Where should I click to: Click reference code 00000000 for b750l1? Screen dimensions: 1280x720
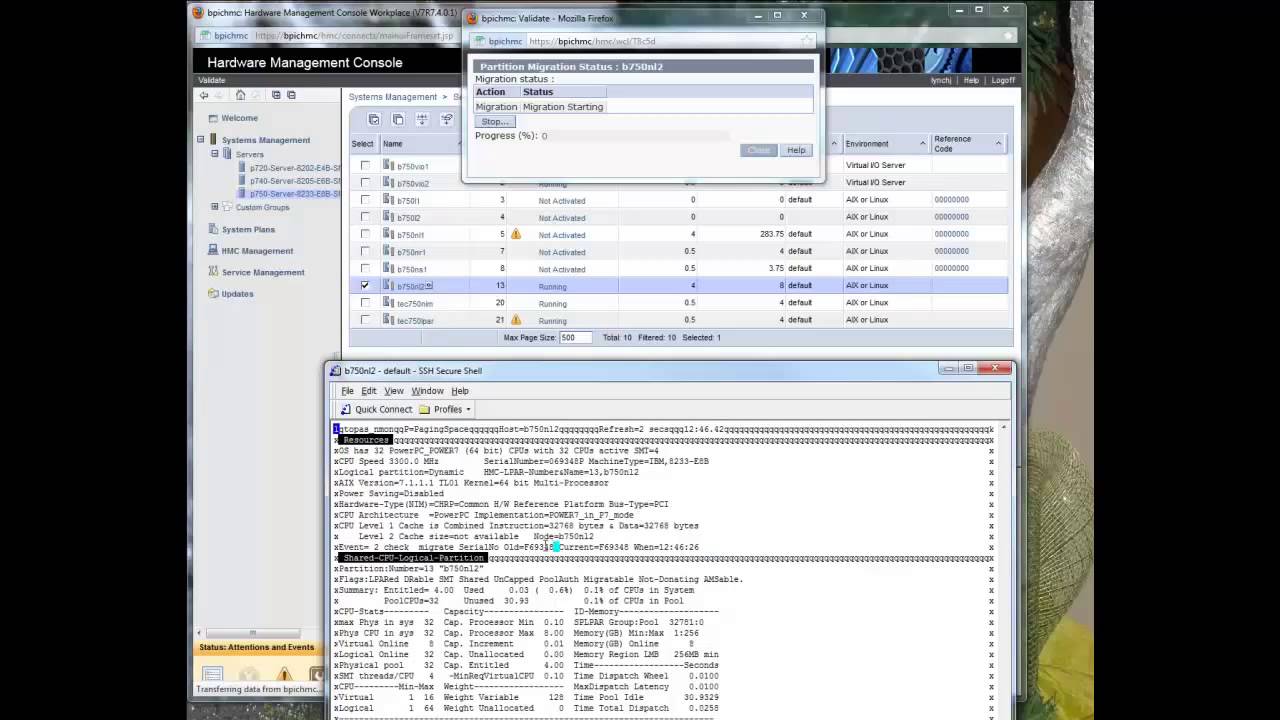(951, 200)
